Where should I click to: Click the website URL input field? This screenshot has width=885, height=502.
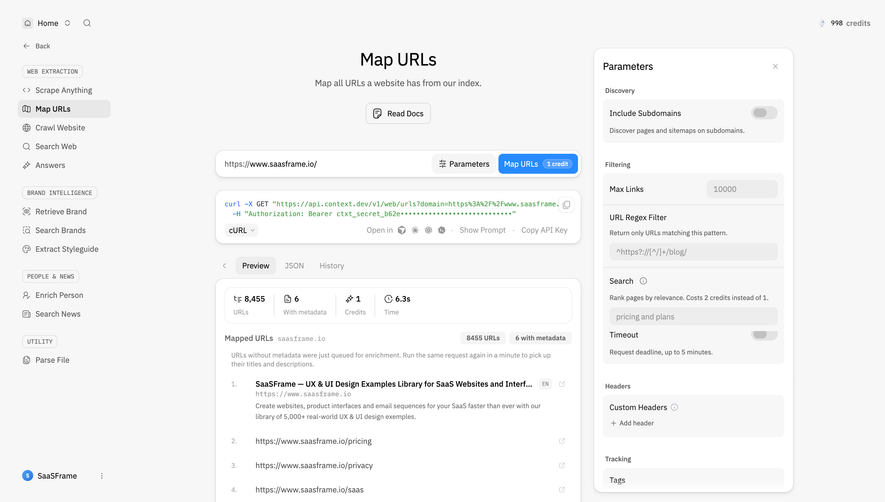325,164
